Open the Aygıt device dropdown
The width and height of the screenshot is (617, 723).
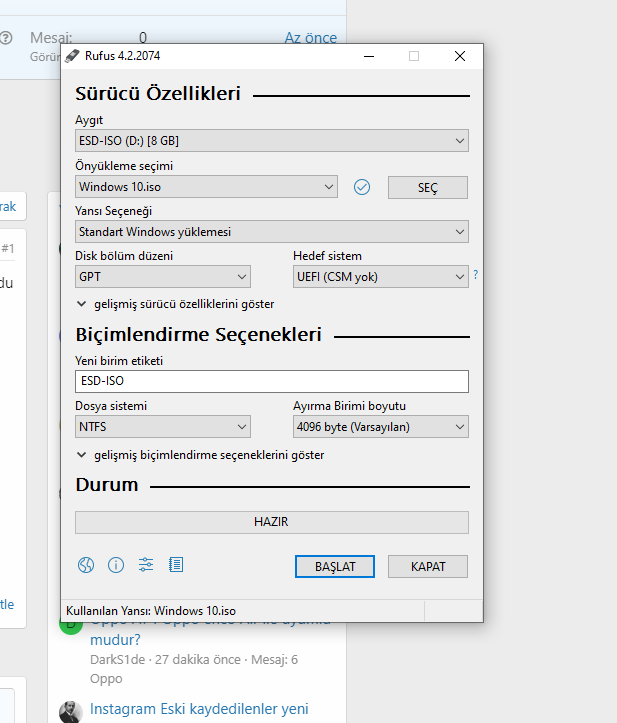(272, 141)
